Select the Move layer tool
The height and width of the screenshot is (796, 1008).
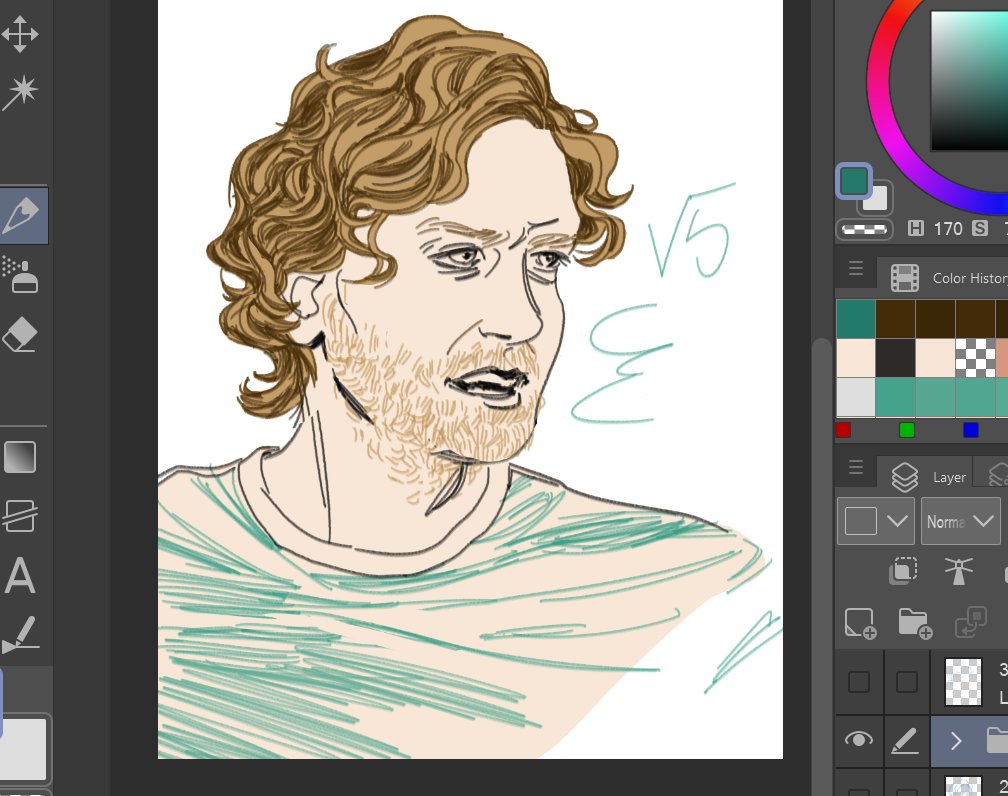pyautogui.click(x=19, y=33)
